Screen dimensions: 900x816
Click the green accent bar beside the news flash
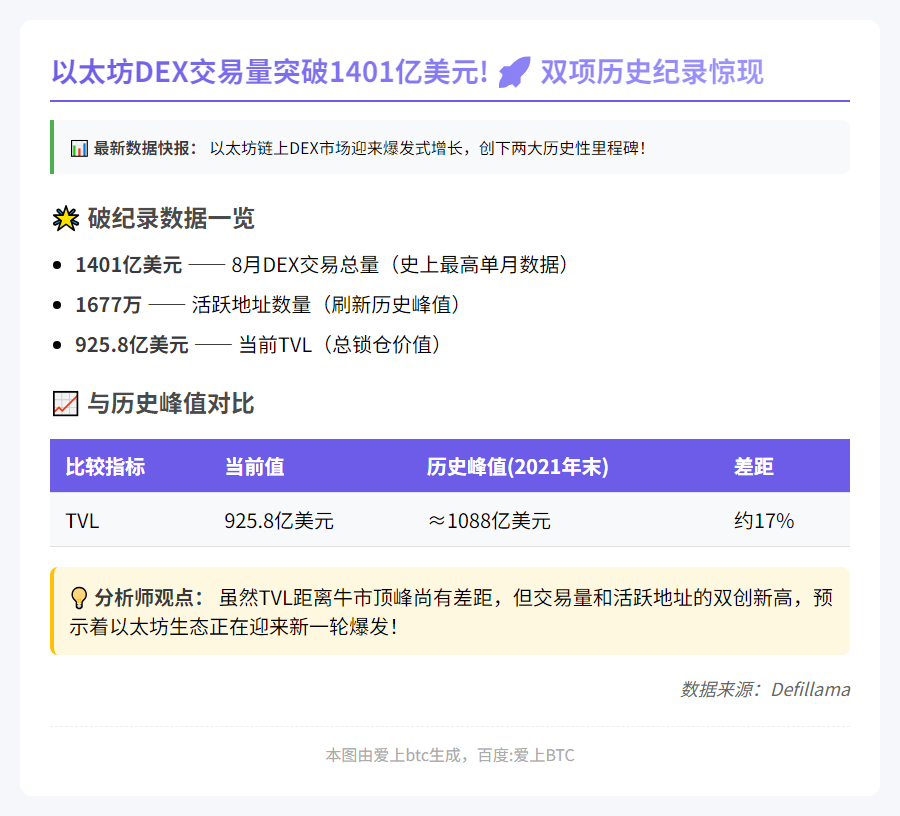[x=51, y=147]
